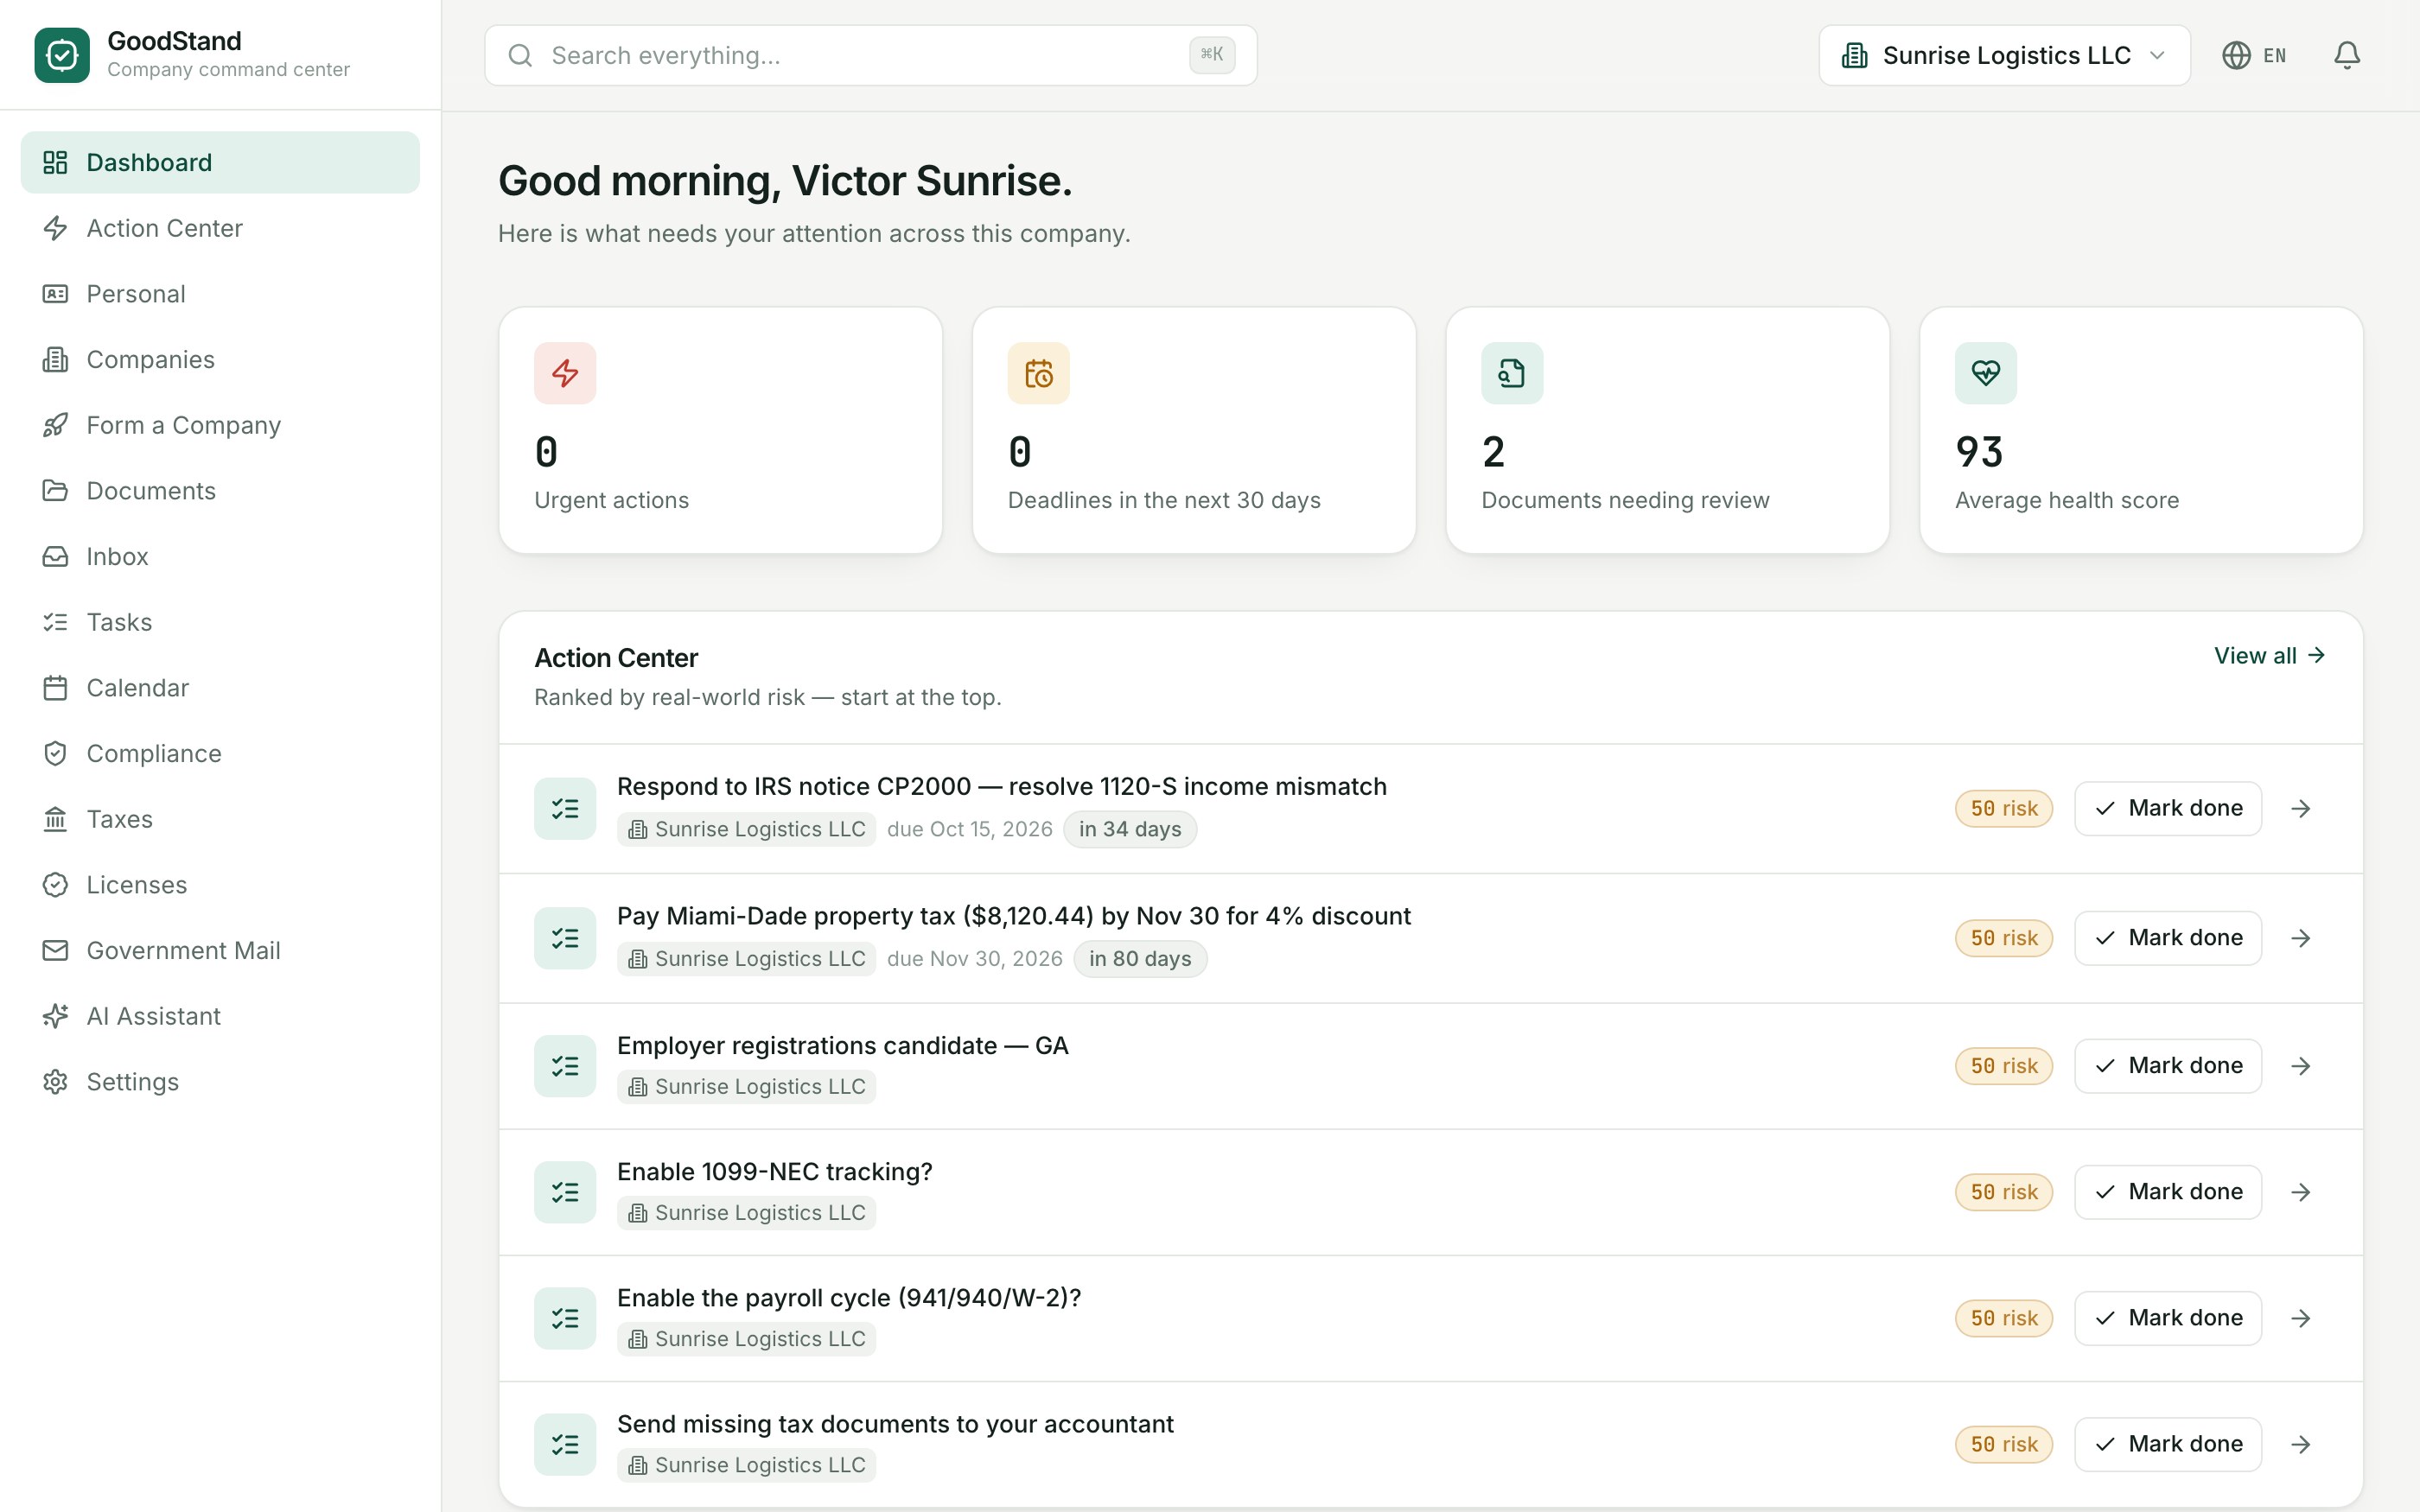The image size is (2420, 1512).
Task: Click the magnifier icon in search bar
Action: coord(520,55)
